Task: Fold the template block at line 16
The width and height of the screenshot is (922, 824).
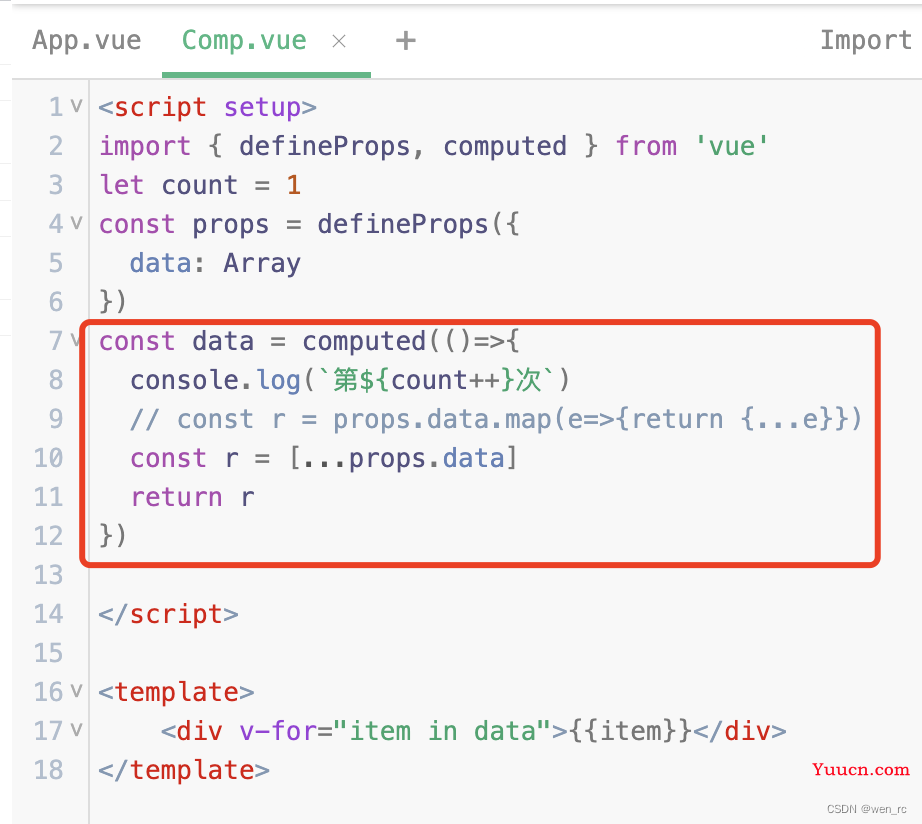Action: (76, 690)
